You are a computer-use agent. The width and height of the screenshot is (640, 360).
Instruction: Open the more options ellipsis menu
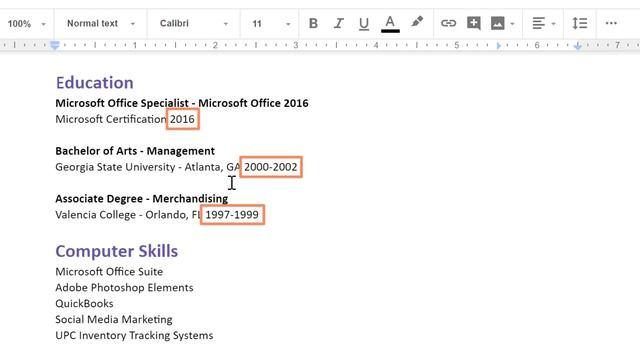click(x=611, y=23)
